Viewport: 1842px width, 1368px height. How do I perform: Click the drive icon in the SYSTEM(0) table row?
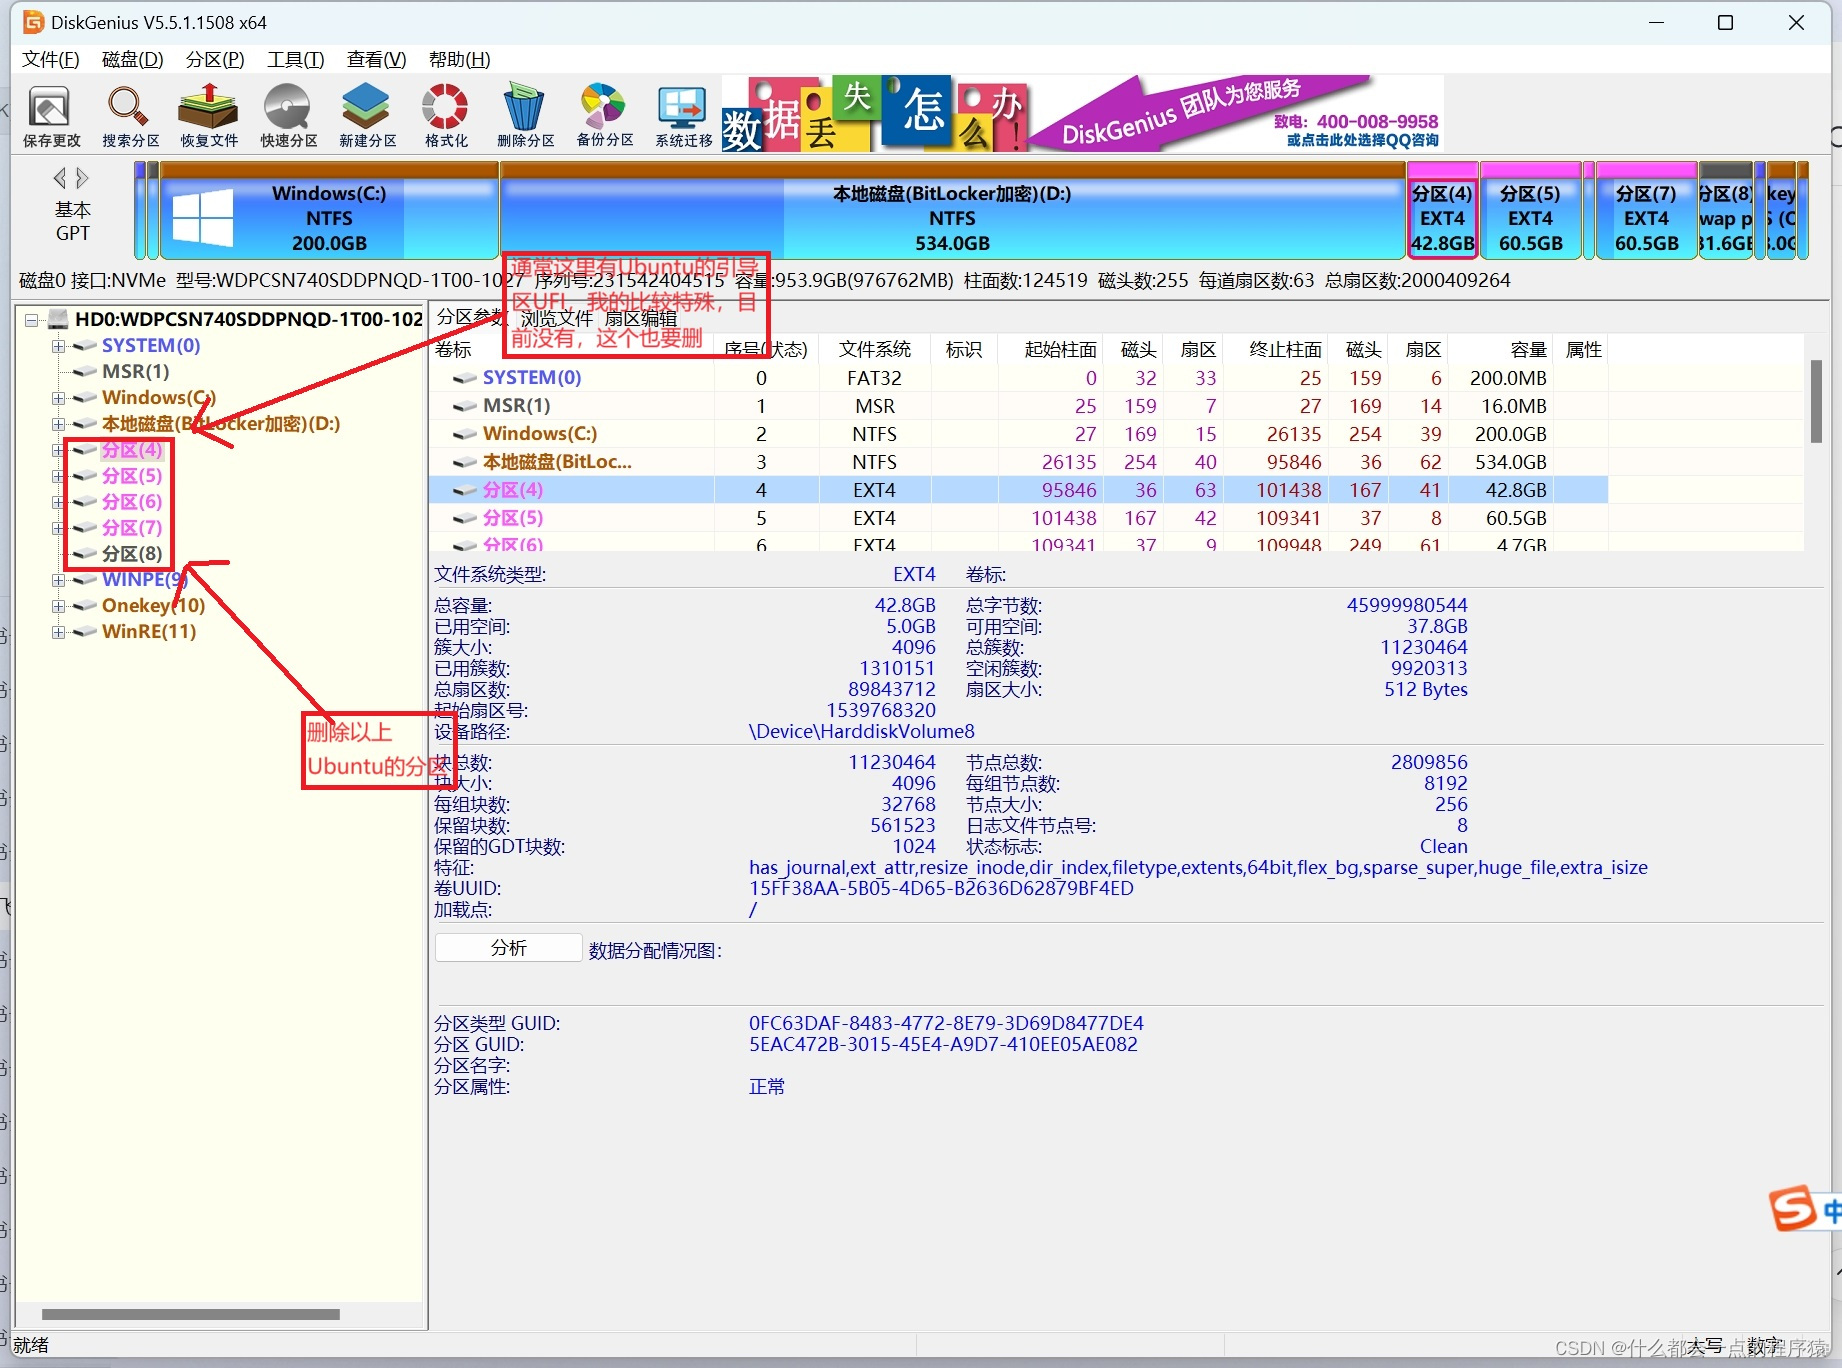point(465,378)
